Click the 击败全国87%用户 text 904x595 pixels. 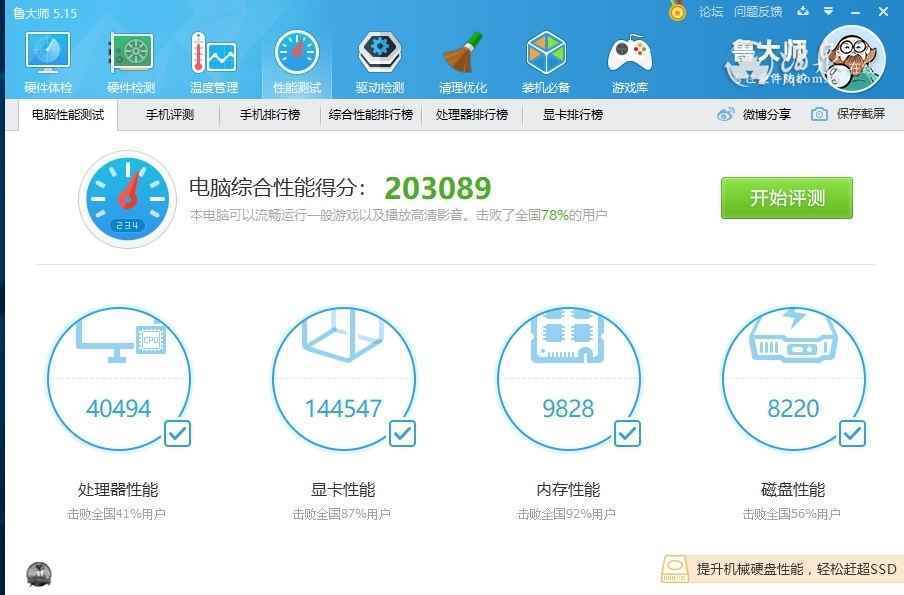click(x=342, y=514)
